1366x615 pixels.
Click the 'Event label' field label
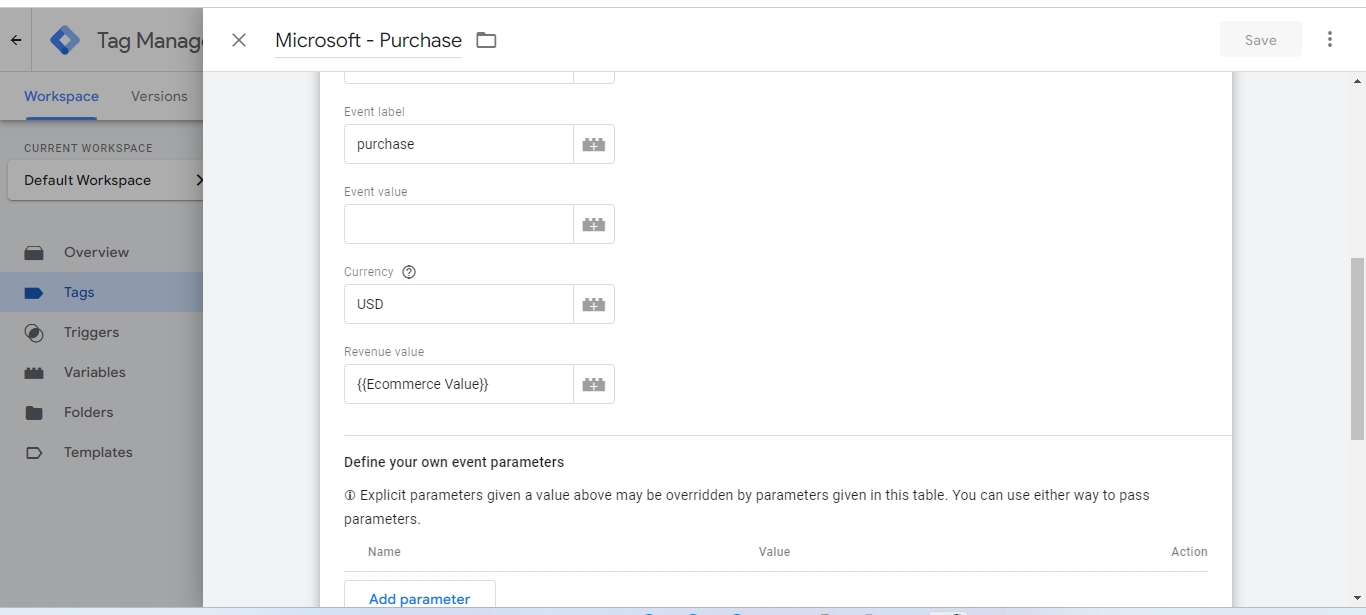(x=374, y=112)
